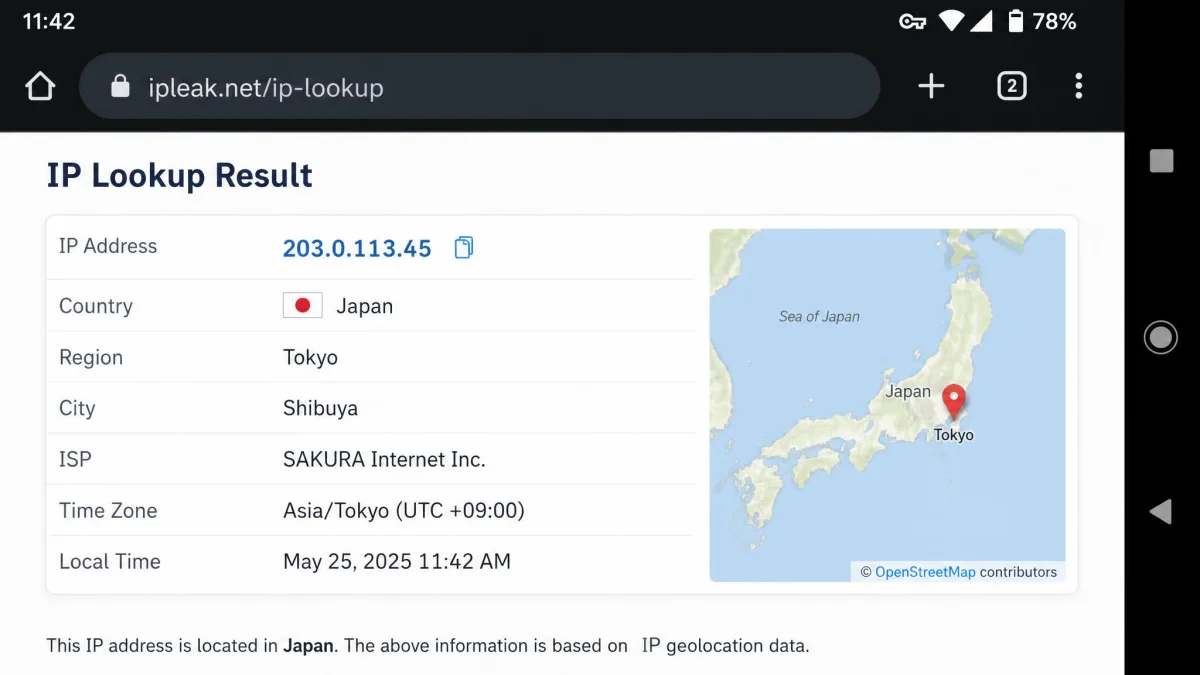Click the Japan country label on the map

pos(908,392)
